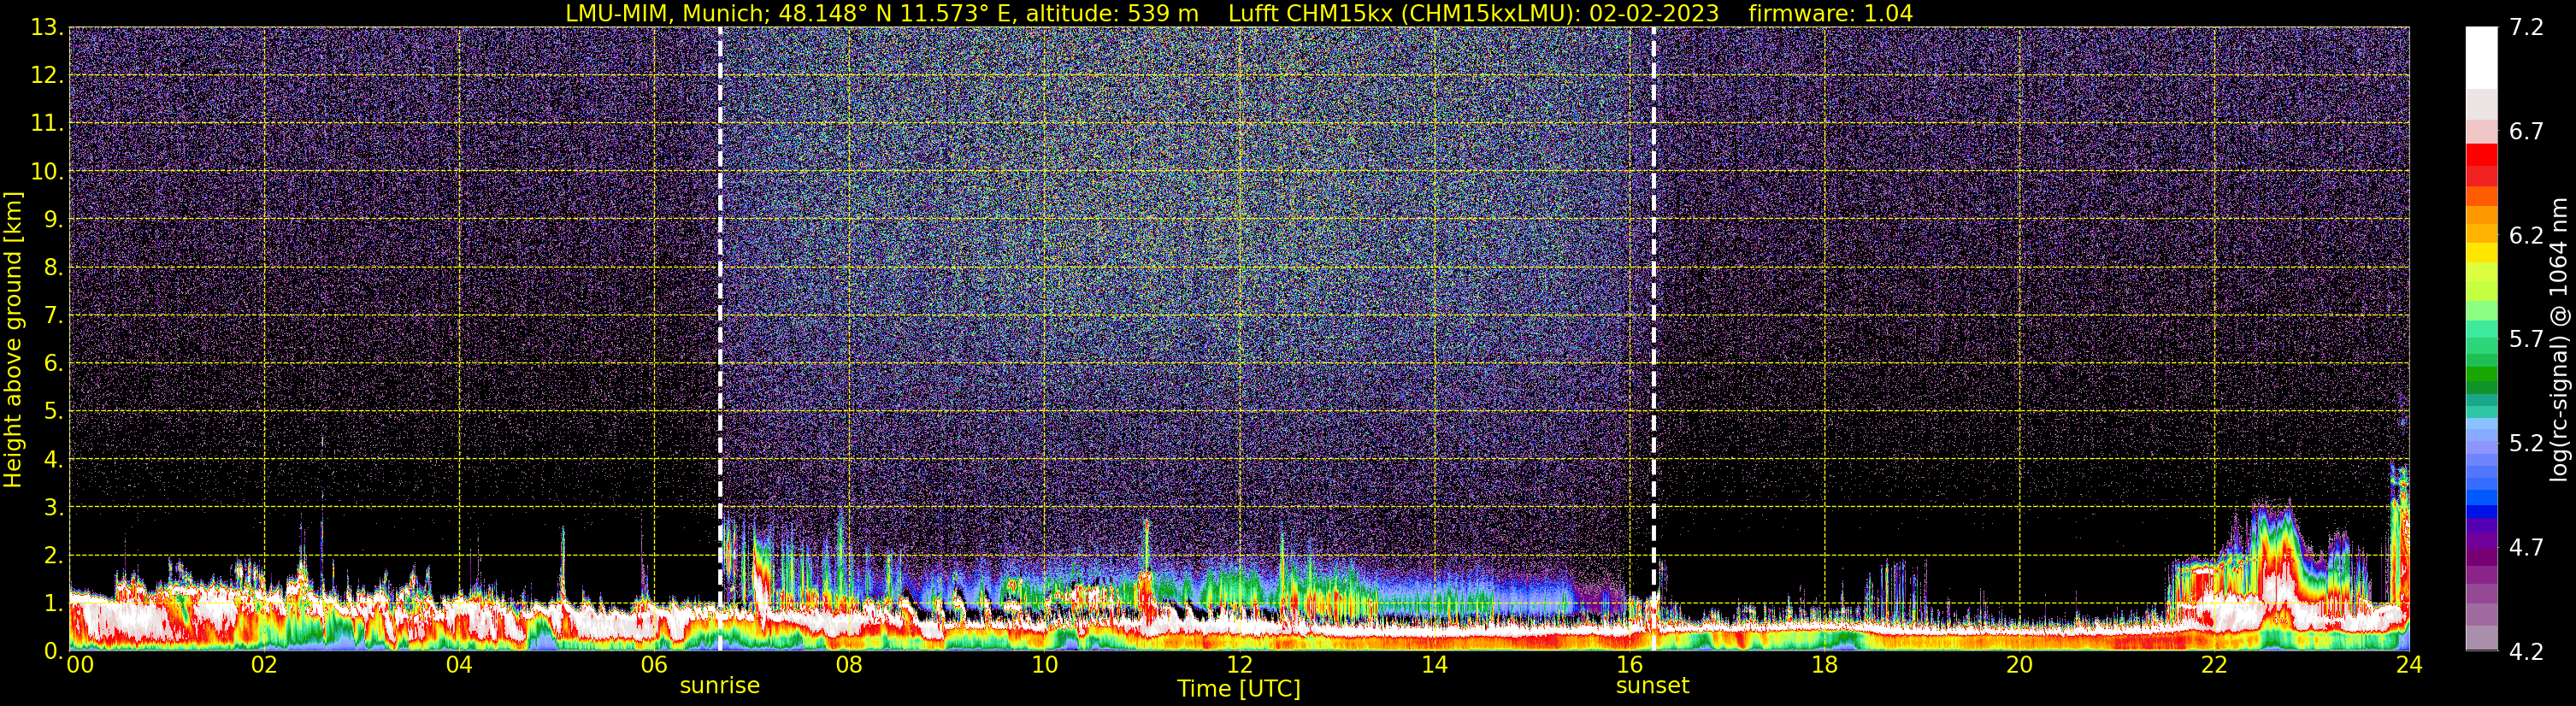Click the height axis tick label '10.'
The height and width of the screenshot is (706, 2576).
pyautogui.click(x=47, y=171)
